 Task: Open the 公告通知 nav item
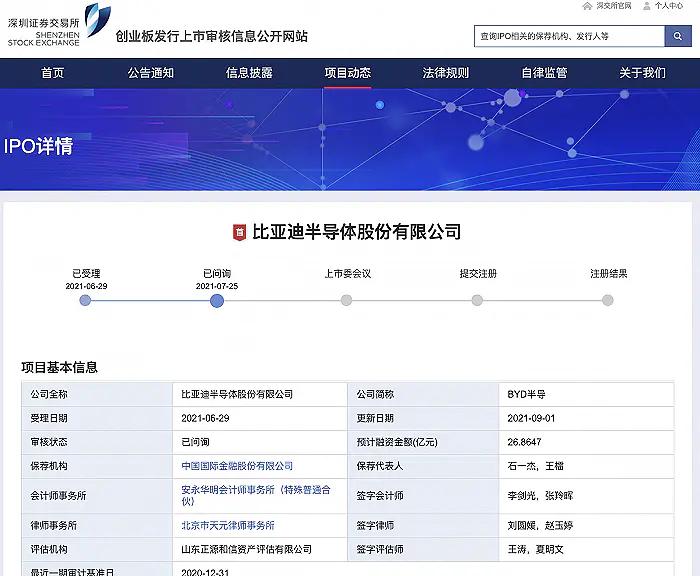pos(151,73)
